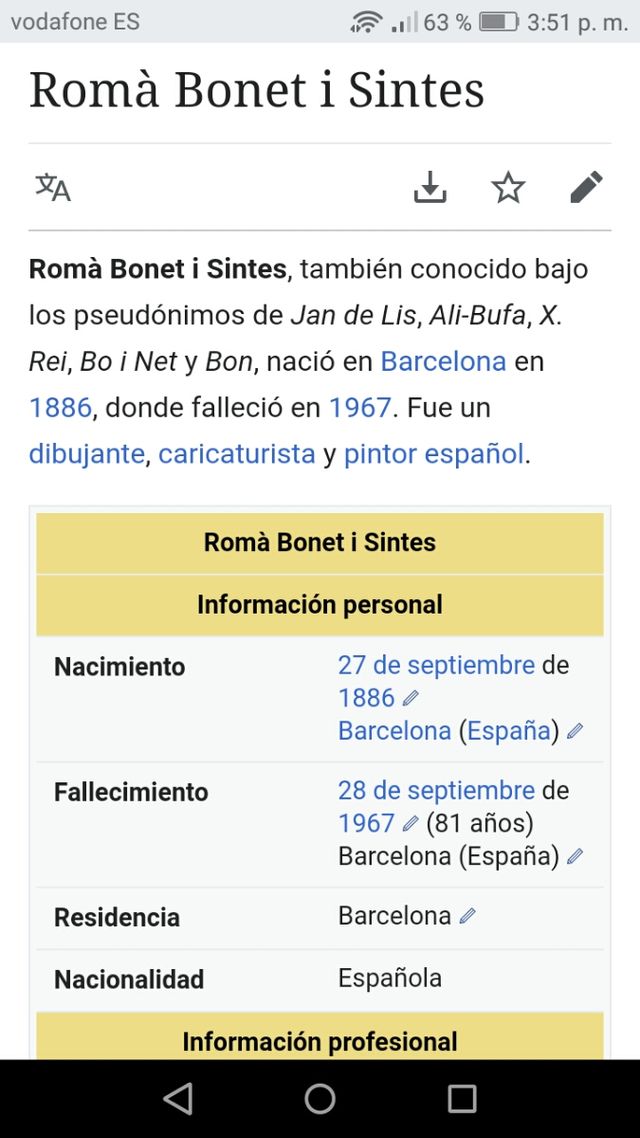Star the article to save it

coord(508,187)
